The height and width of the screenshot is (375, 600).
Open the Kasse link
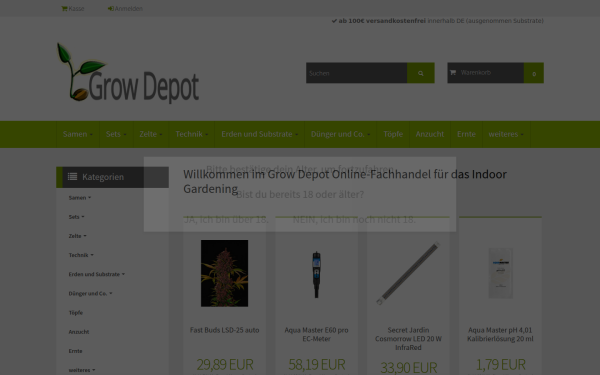73,8
